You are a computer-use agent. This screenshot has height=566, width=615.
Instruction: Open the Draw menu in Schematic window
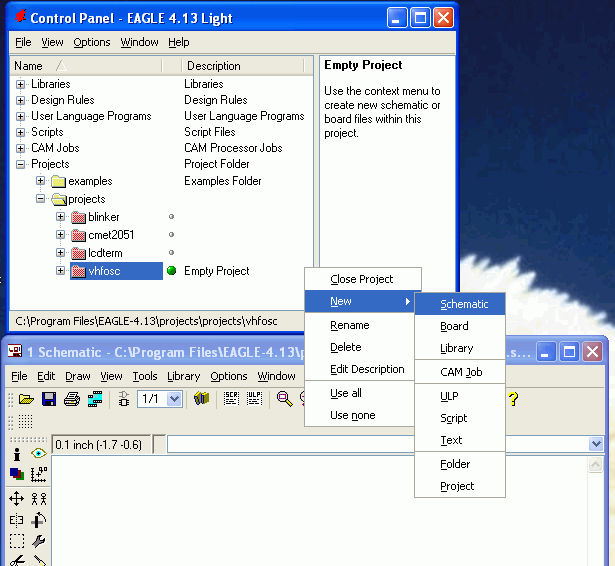78,376
